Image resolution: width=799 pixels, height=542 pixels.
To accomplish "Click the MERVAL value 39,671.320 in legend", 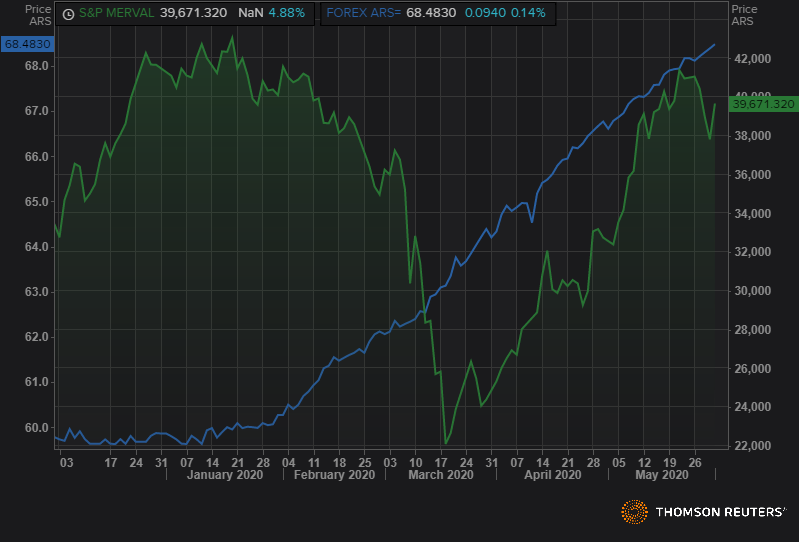I will coord(194,13).
